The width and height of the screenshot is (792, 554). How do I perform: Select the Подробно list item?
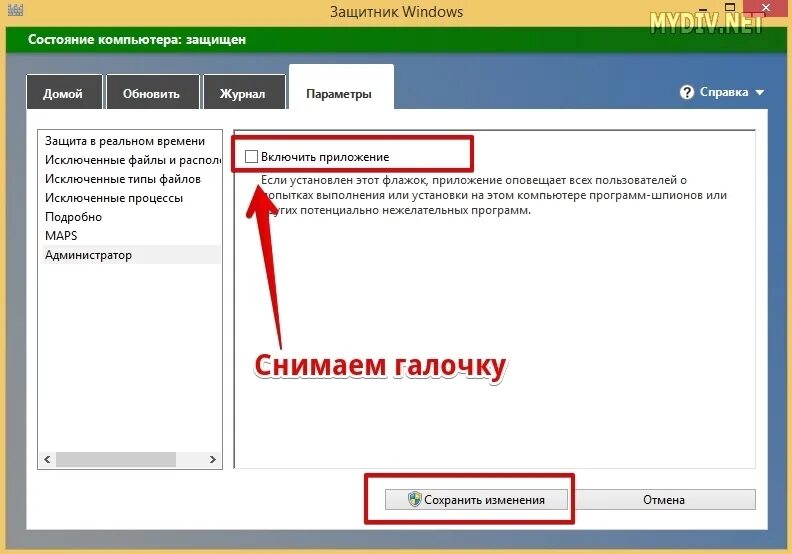(130, 217)
